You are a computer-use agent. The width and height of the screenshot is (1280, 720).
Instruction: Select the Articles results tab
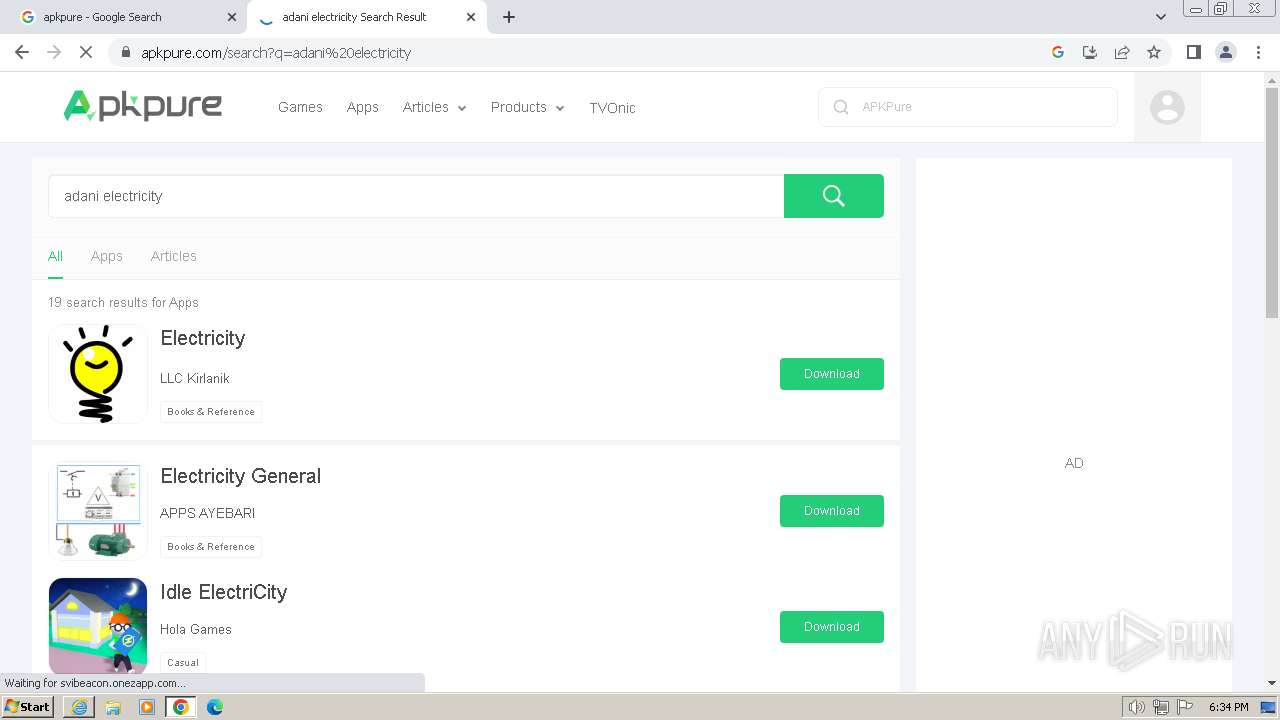coord(173,256)
